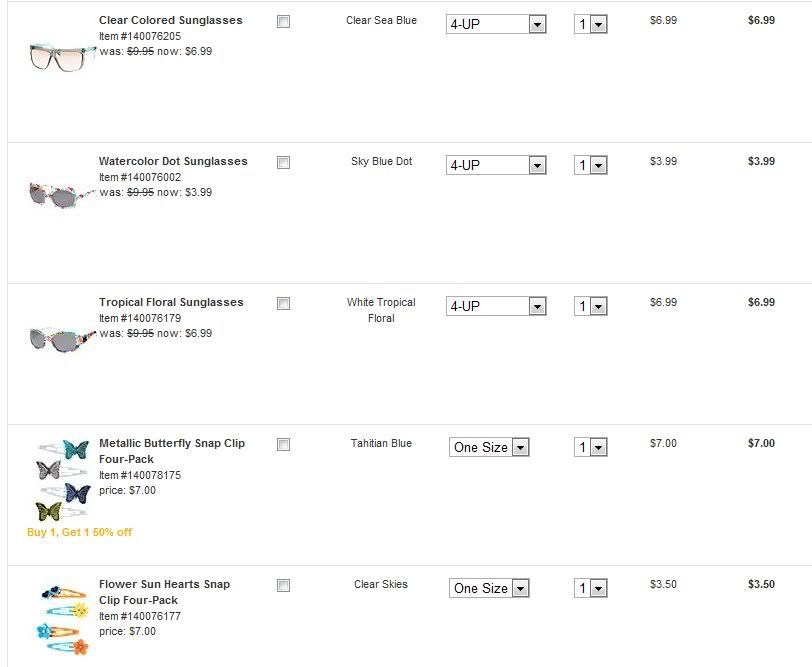Click the Buy 1, Get 1 50% off promo
The width and height of the screenshot is (812, 667).
tap(79, 532)
